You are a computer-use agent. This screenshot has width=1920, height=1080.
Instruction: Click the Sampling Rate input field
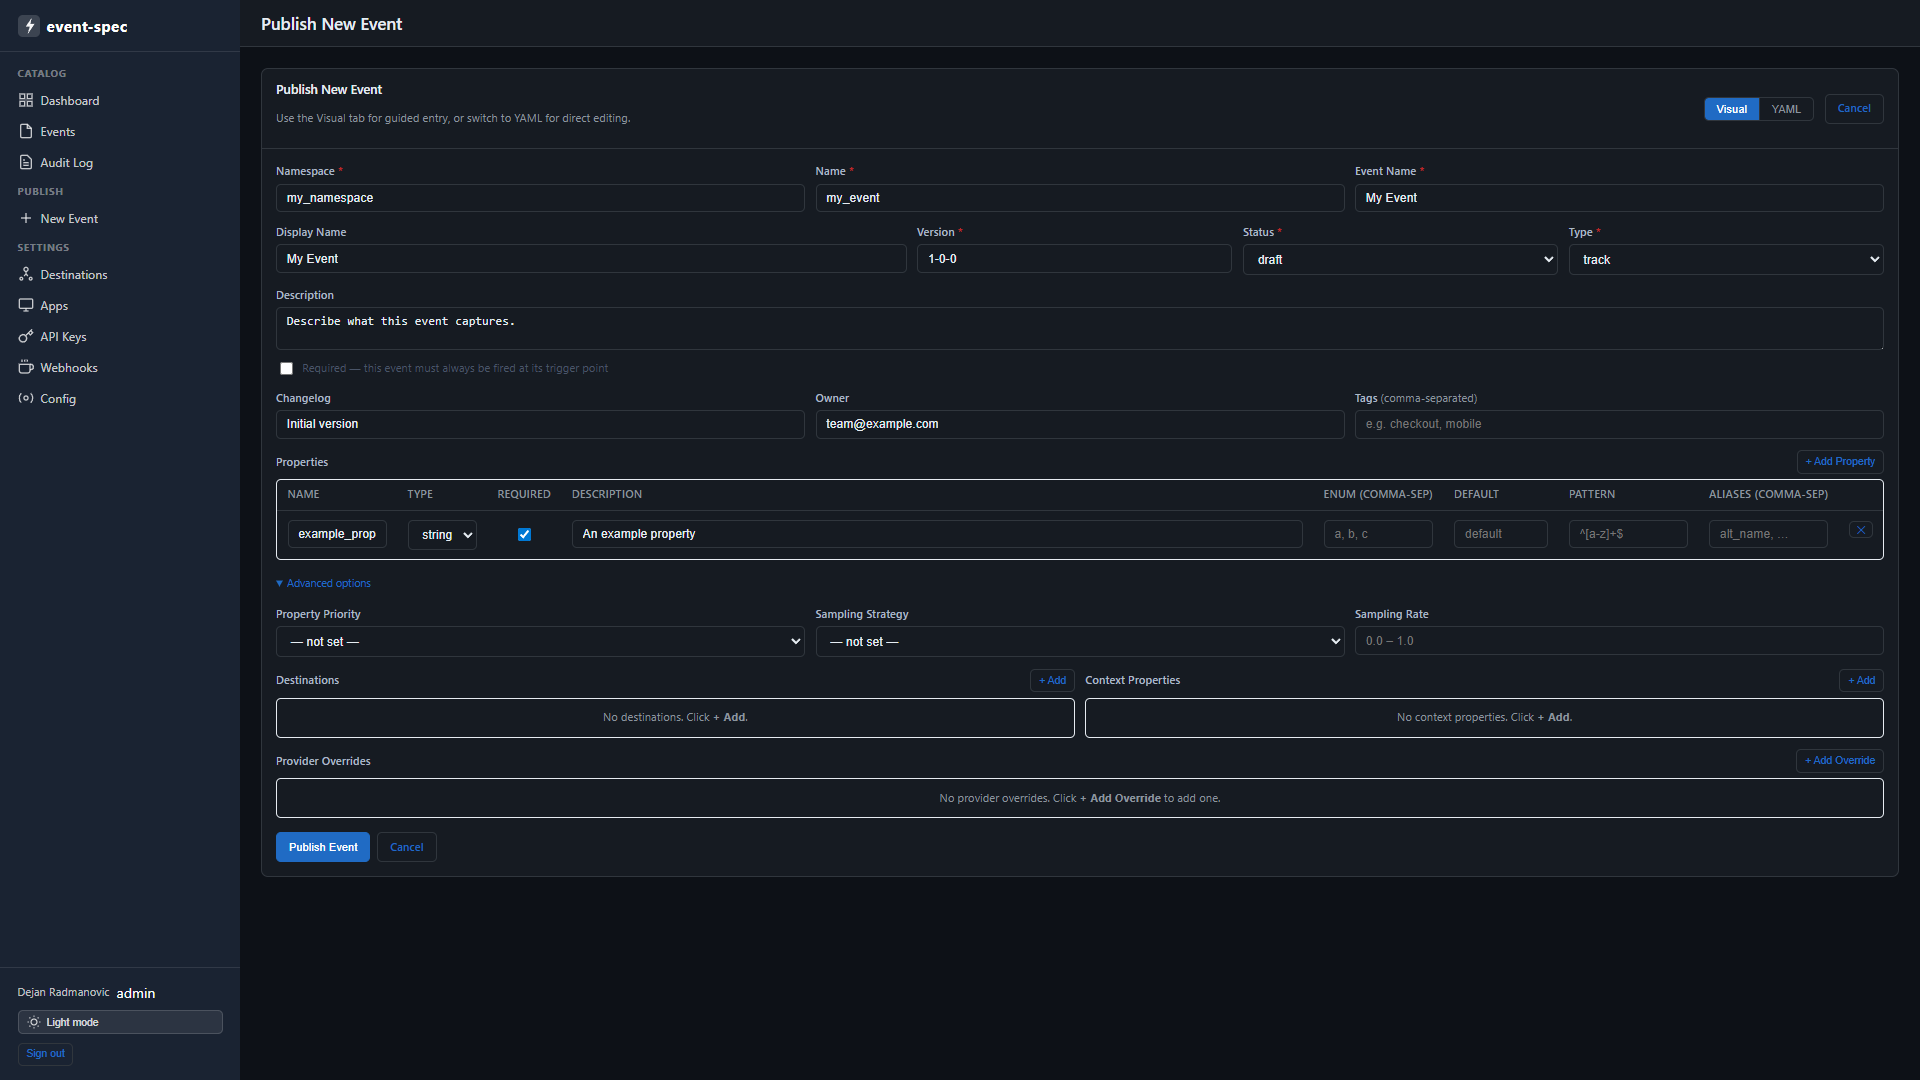pyautogui.click(x=1619, y=641)
